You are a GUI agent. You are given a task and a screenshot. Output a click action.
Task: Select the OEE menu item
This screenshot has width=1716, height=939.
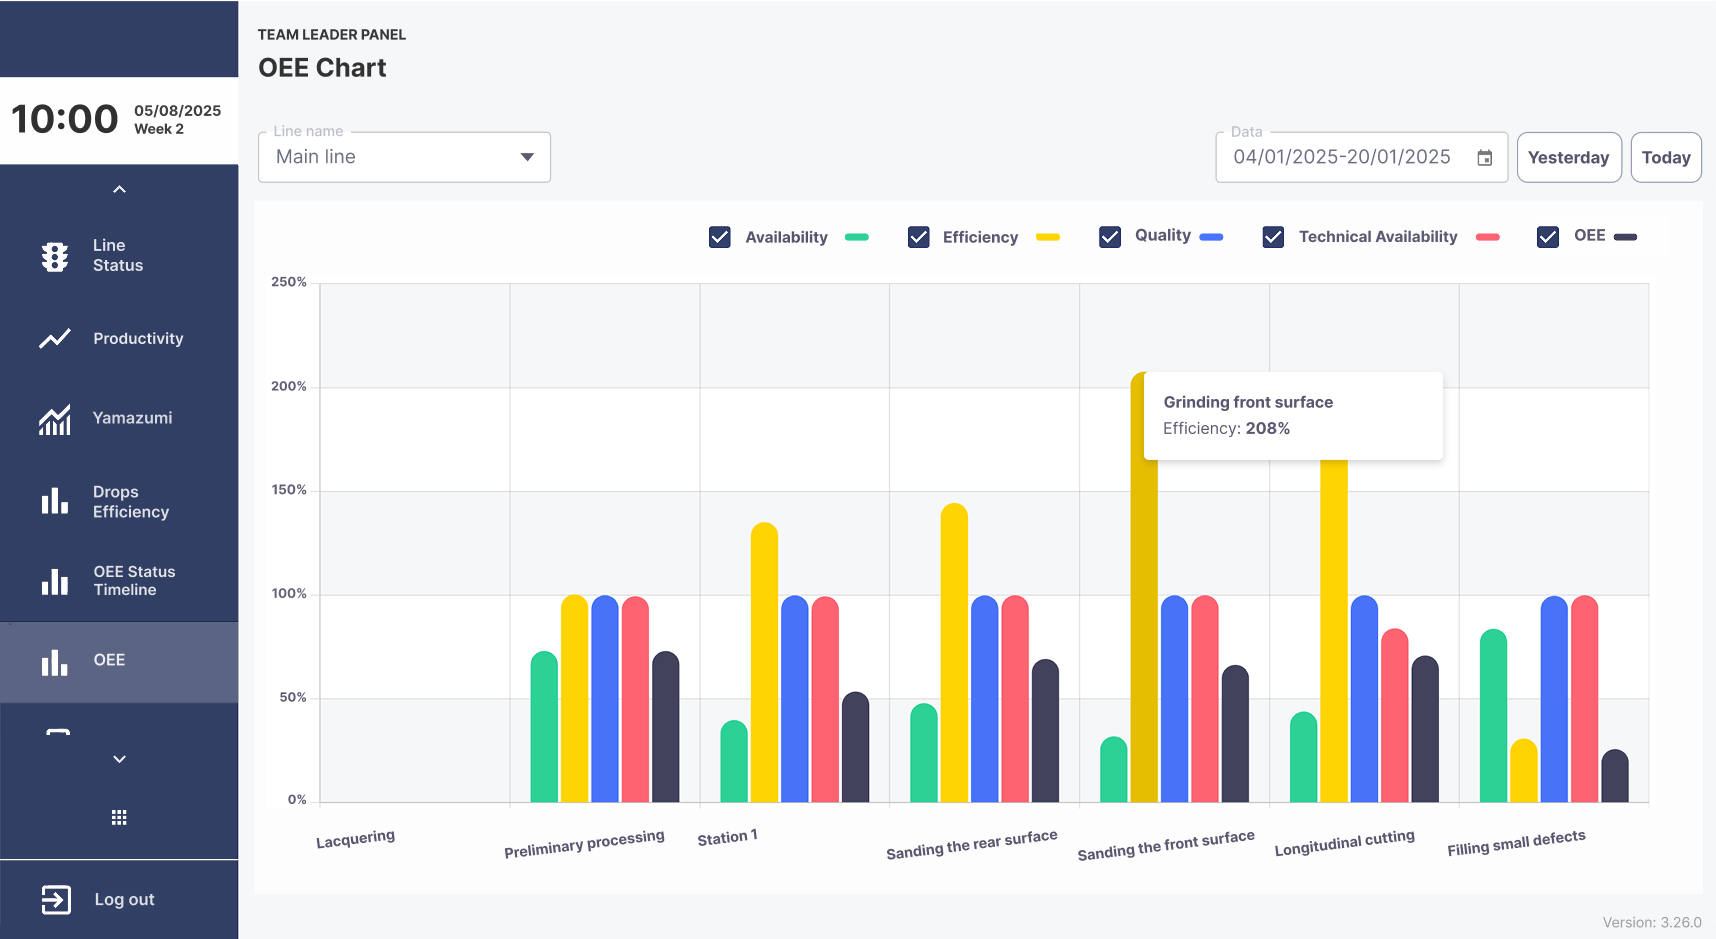(x=119, y=661)
